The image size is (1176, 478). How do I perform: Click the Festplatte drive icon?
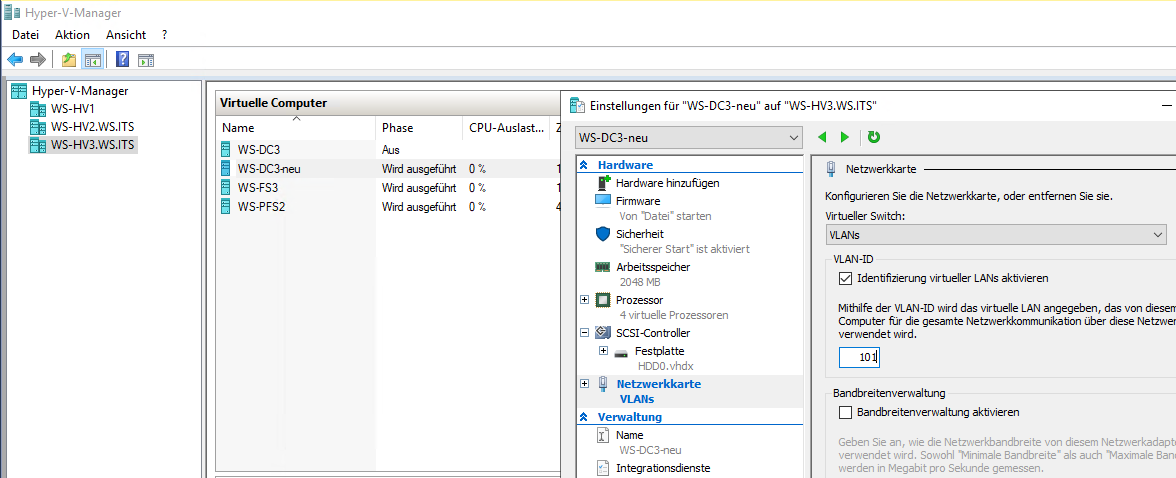click(621, 352)
